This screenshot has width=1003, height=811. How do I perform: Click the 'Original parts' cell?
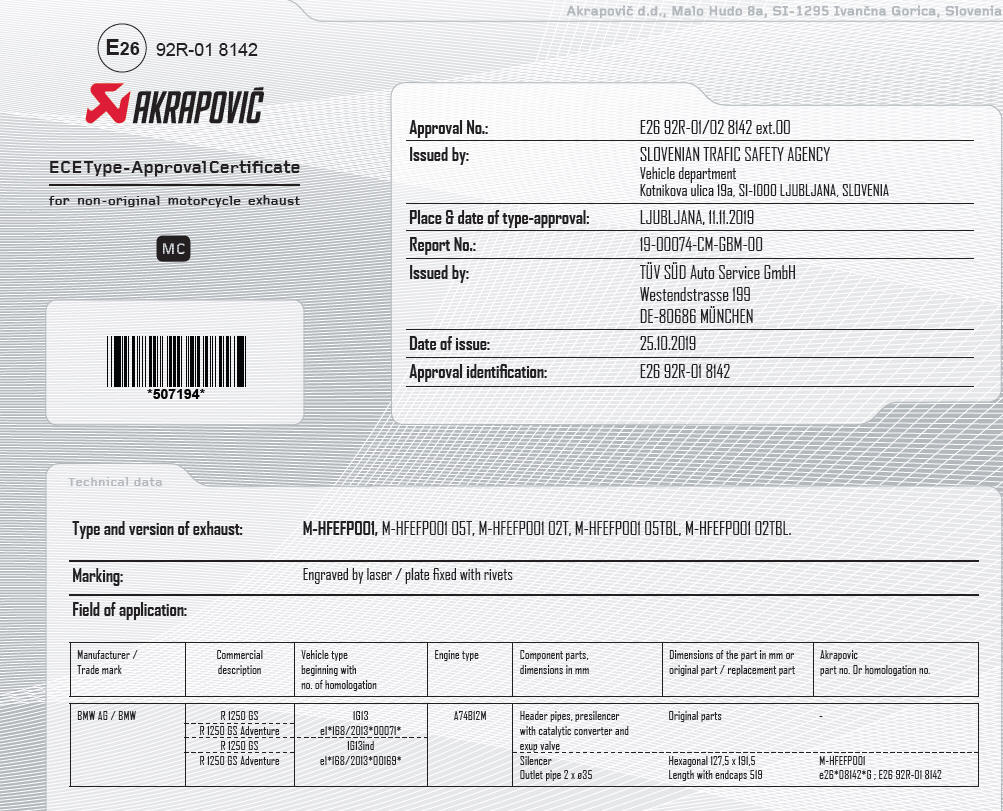click(695, 716)
